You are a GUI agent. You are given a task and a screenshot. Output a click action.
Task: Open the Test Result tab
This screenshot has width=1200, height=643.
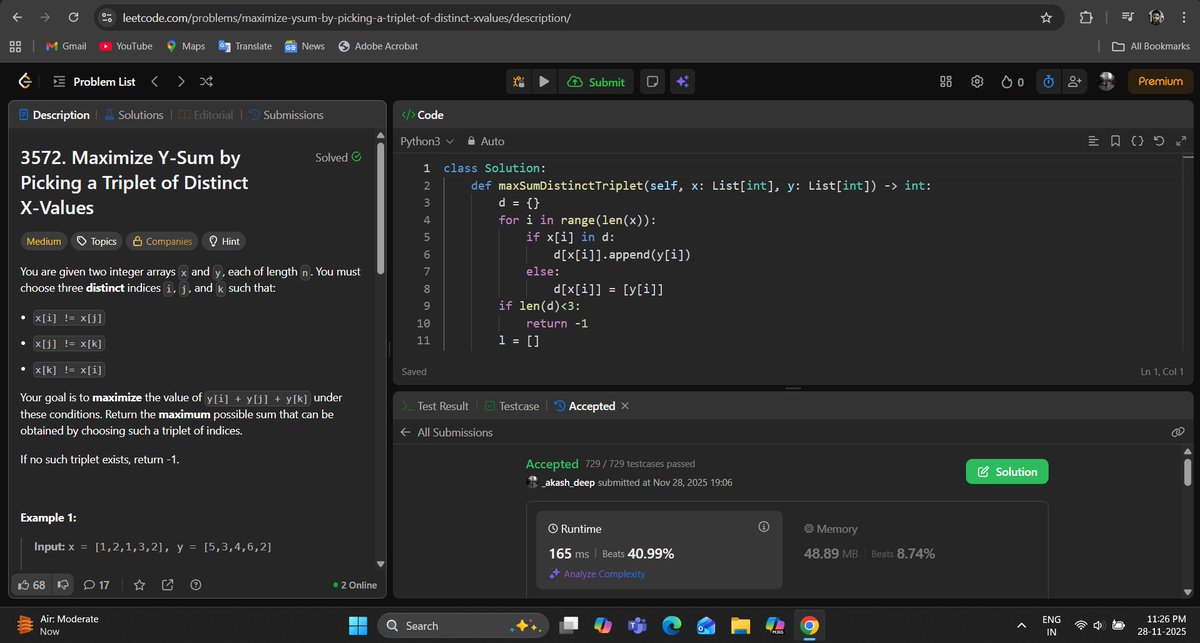435,406
